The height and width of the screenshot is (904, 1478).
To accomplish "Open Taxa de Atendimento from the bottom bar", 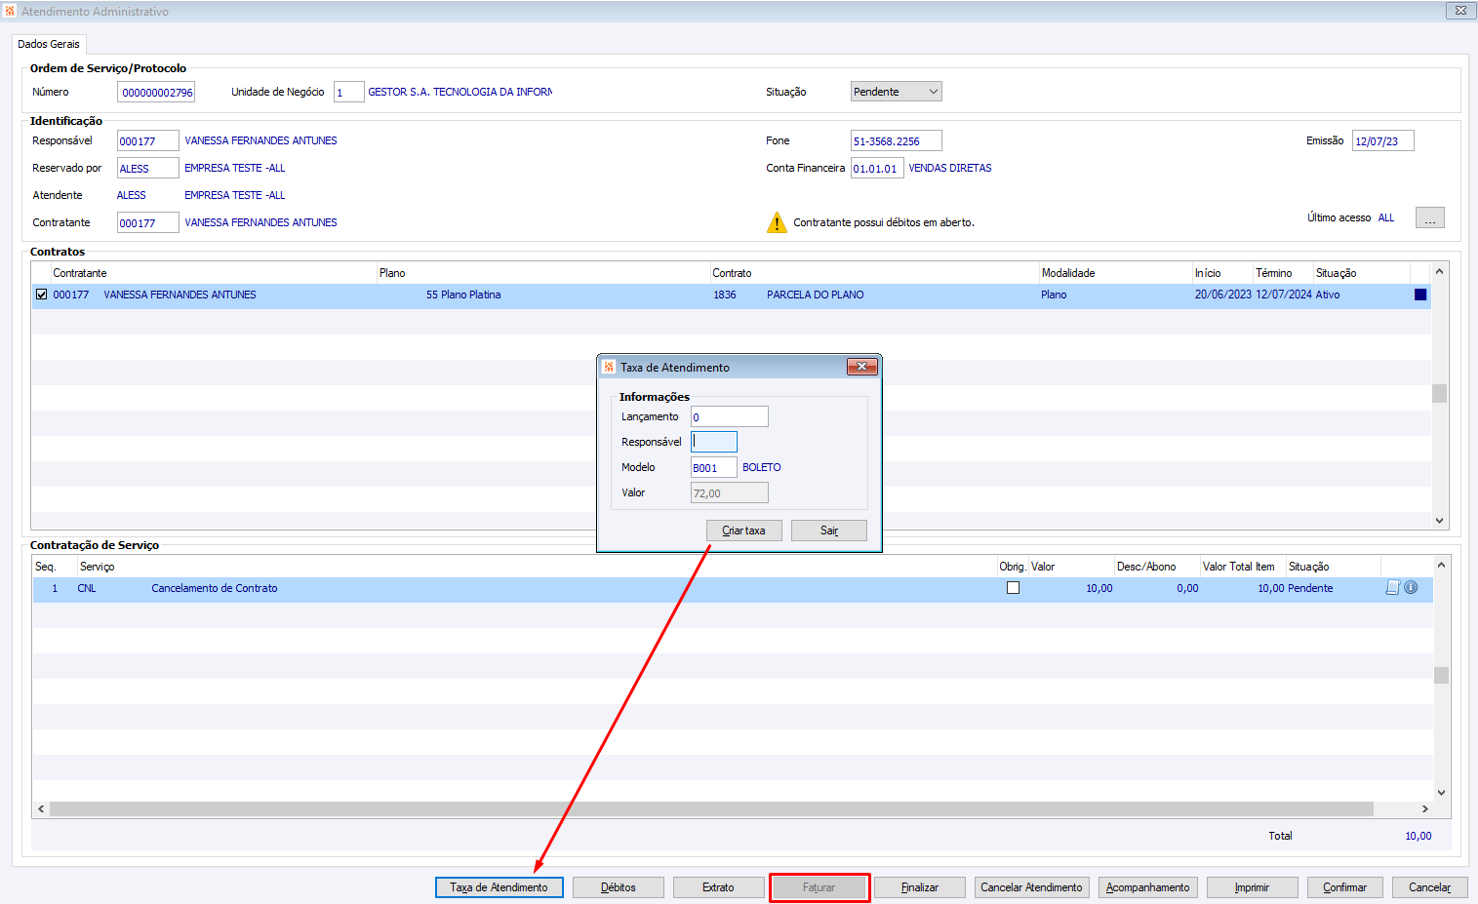I will coord(499,887).
